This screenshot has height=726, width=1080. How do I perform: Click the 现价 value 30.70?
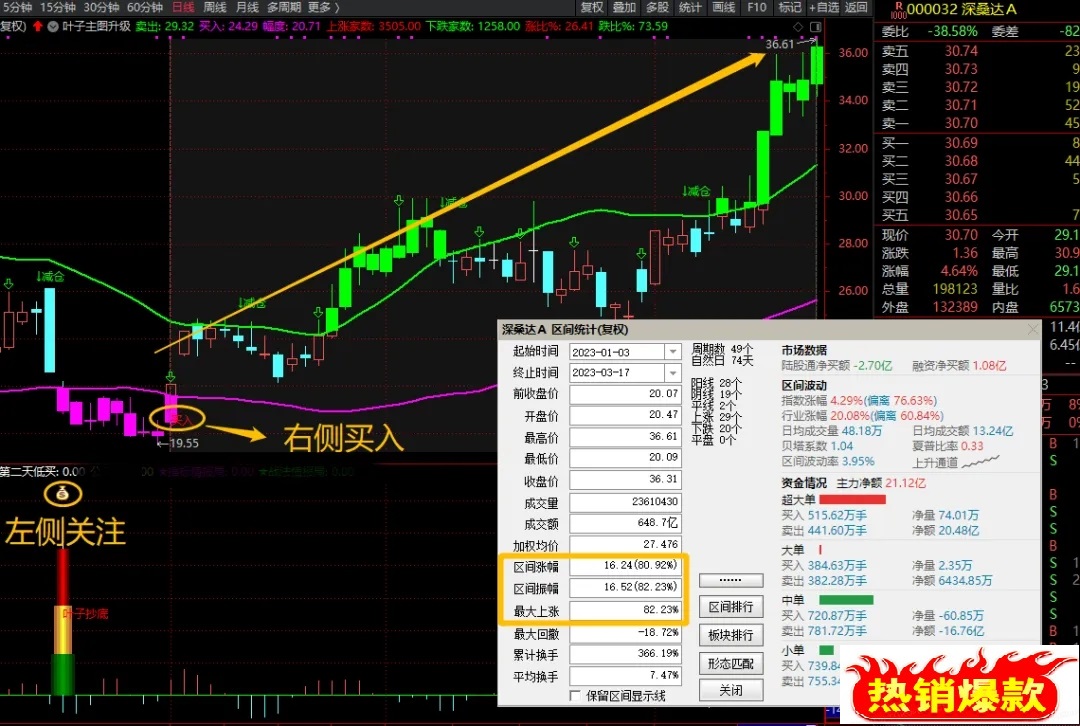tap(961, 235)
